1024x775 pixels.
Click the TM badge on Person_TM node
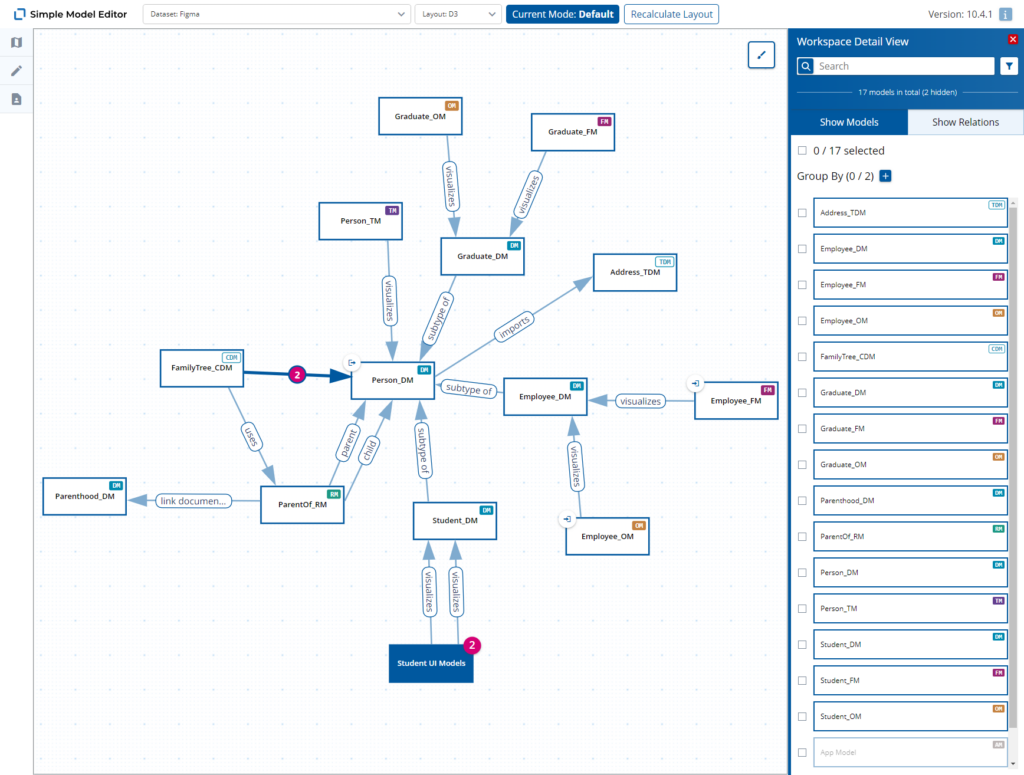click(x=392, y=210)
